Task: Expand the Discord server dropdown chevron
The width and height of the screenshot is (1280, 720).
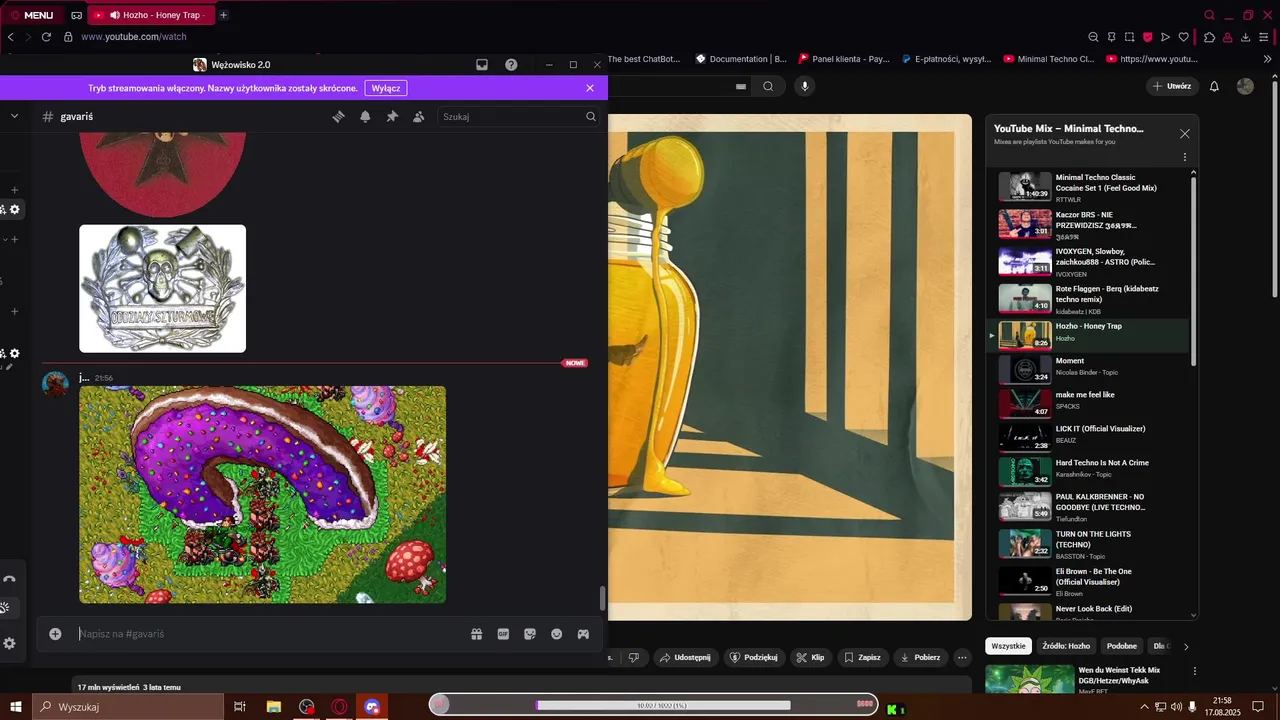Action: (14, 116)
